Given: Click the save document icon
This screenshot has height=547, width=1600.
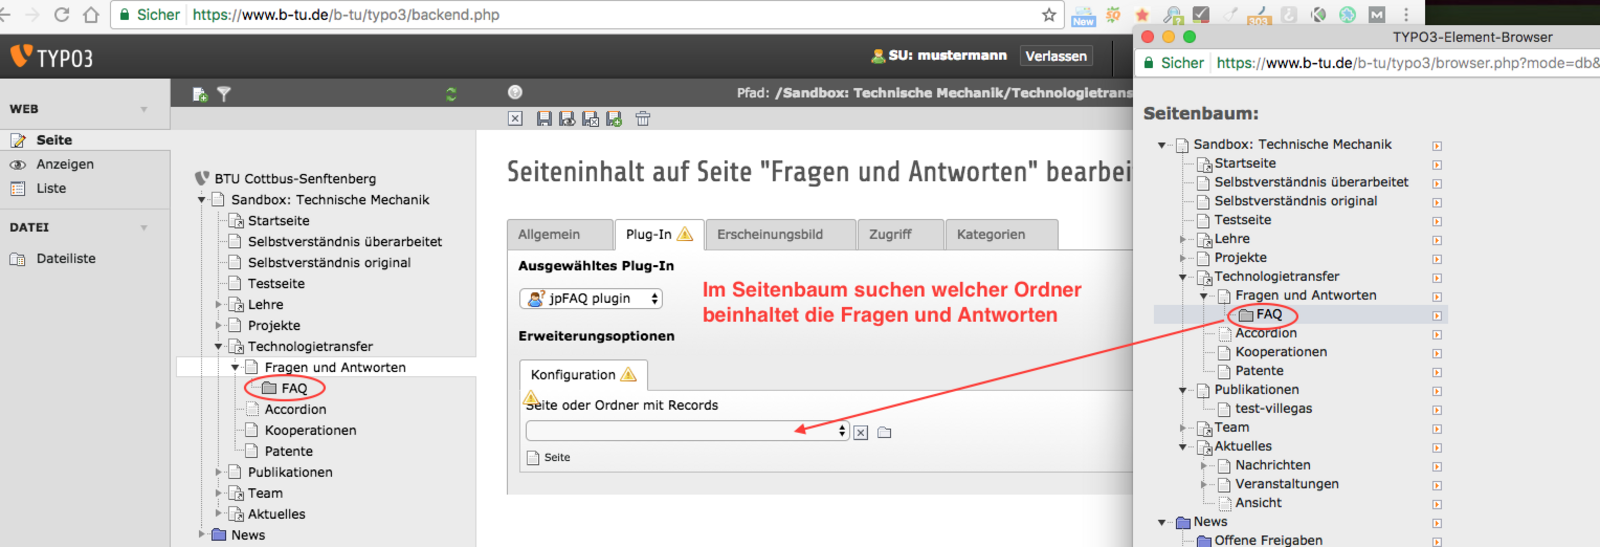Looking at the screenshot, I should point(544,119).
